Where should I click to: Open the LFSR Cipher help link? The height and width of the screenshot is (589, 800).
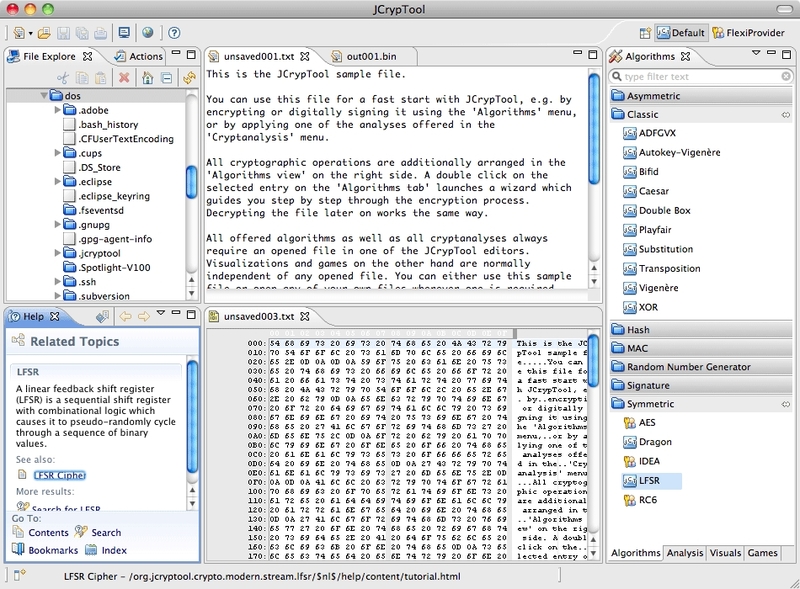[x=59, y=475]
